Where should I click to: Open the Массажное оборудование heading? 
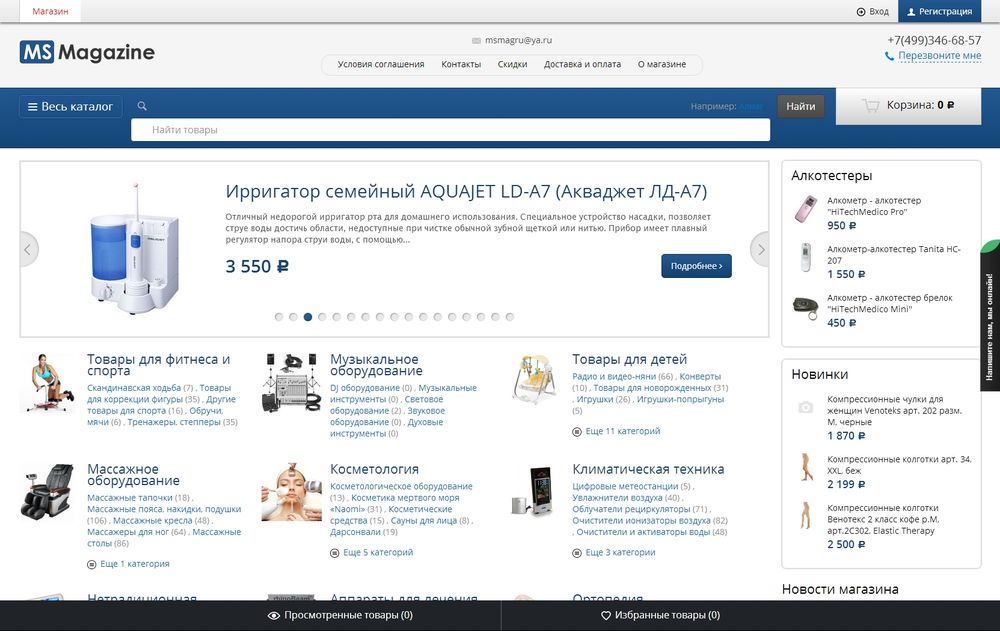pyautogui.click(x=133, y=475)
